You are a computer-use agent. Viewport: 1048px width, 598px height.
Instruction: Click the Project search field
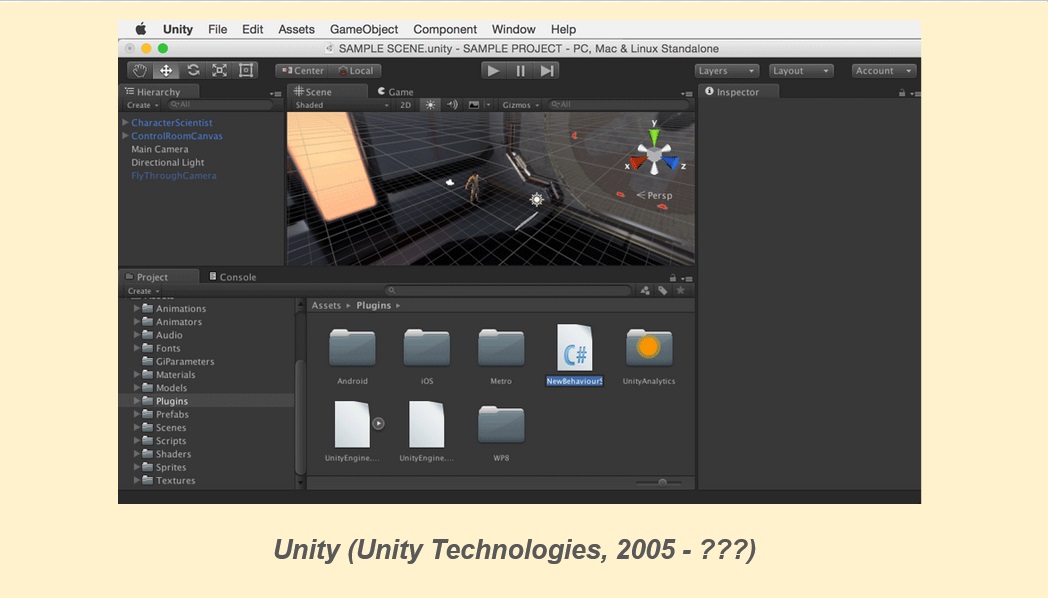tap(508, 291)
